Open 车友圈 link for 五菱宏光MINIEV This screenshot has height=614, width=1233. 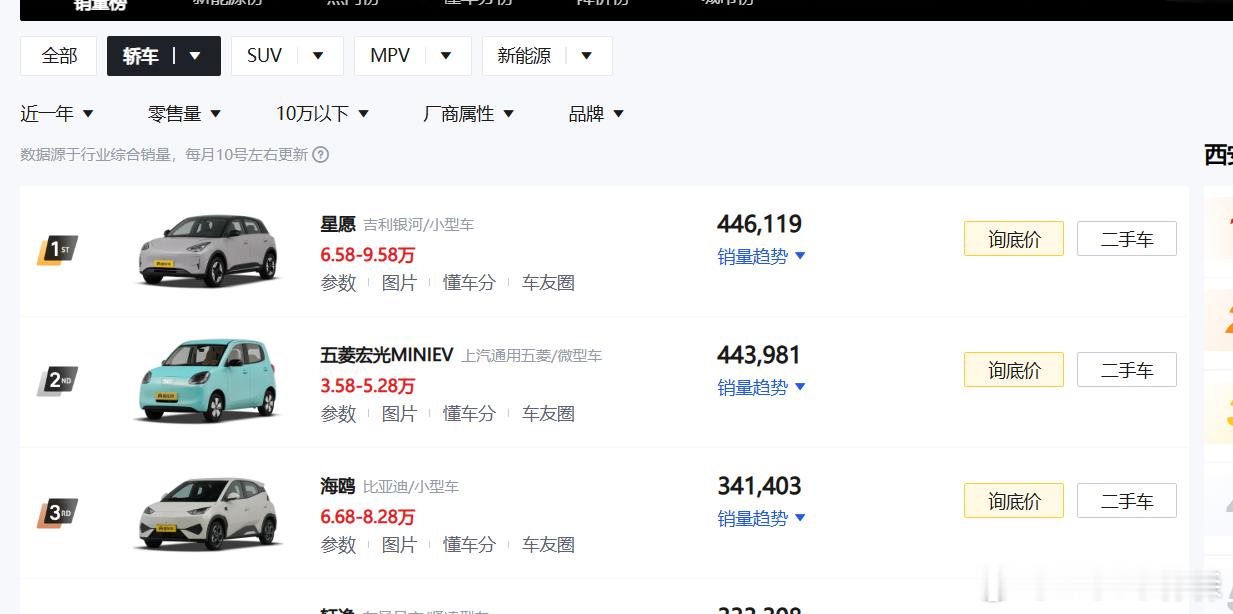click(548, 414)
